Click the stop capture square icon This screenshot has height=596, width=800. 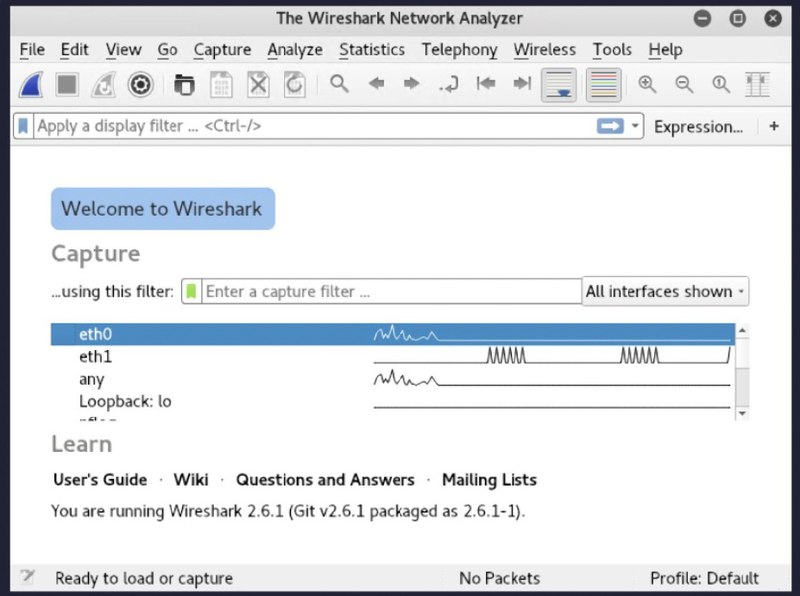[x=67, y=85]
